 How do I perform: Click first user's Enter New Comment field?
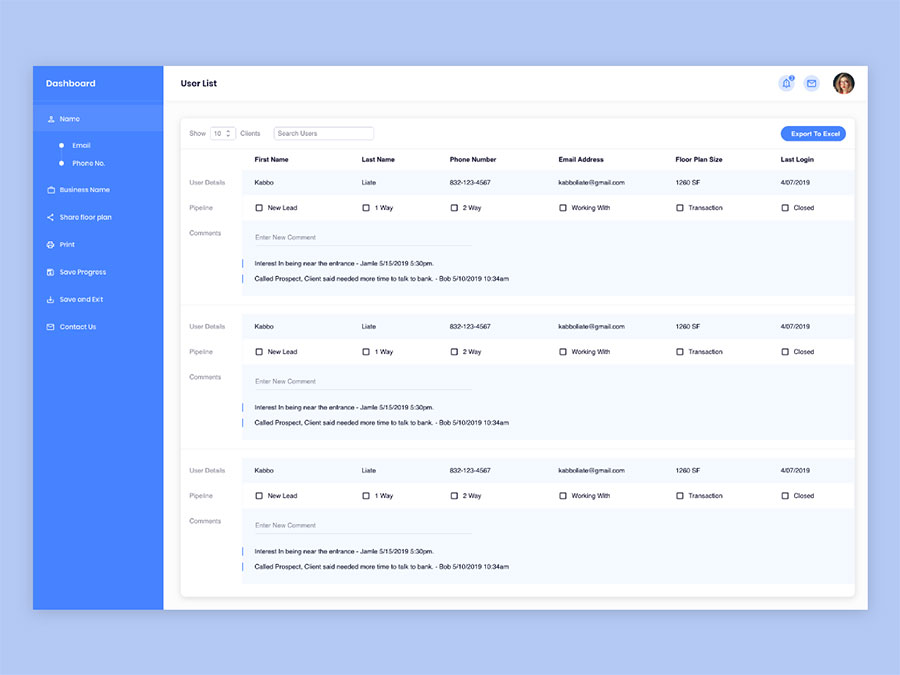(363, 238)
